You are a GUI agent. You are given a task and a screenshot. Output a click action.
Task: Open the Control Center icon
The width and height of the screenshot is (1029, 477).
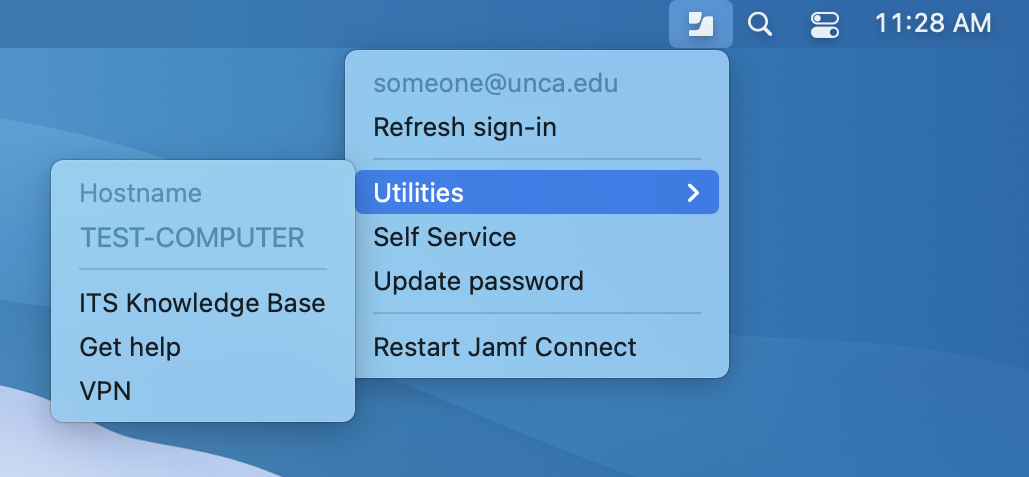pos(824,24)
